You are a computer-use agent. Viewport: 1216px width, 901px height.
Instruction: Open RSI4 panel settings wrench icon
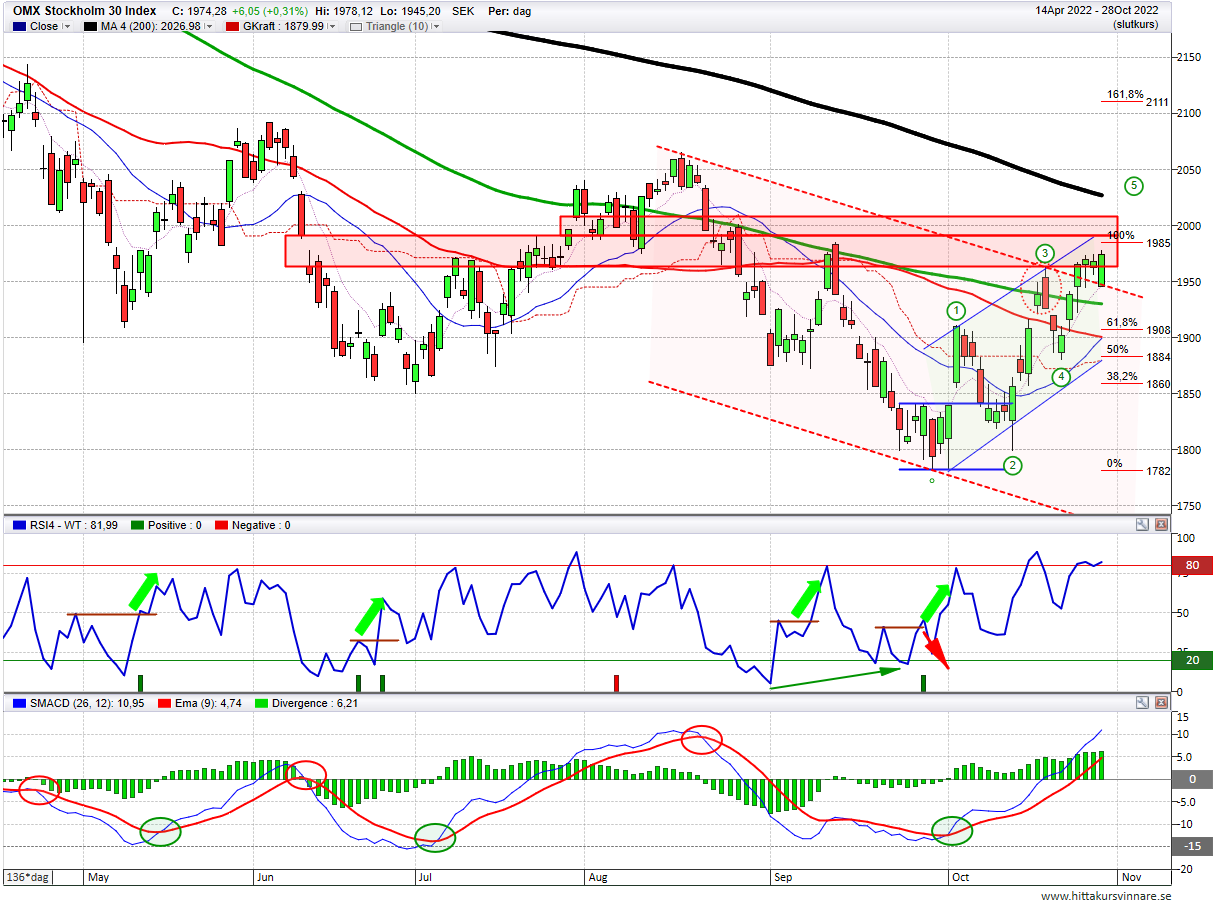click(1143, 524)
